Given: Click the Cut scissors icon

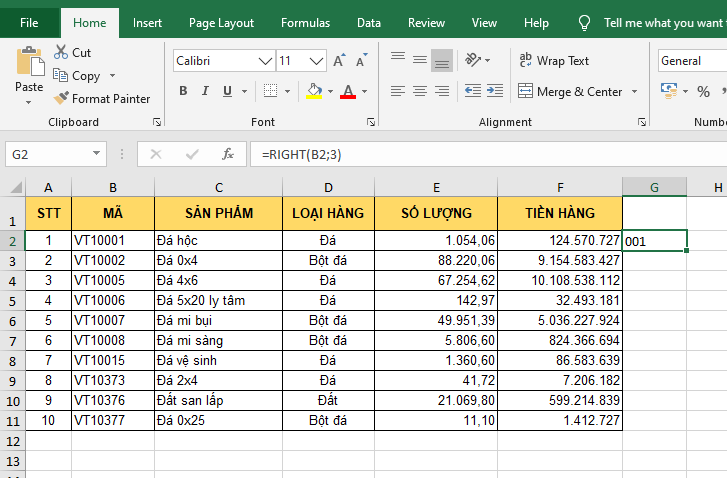Looking at the screenshot, I should pos(61,52).
